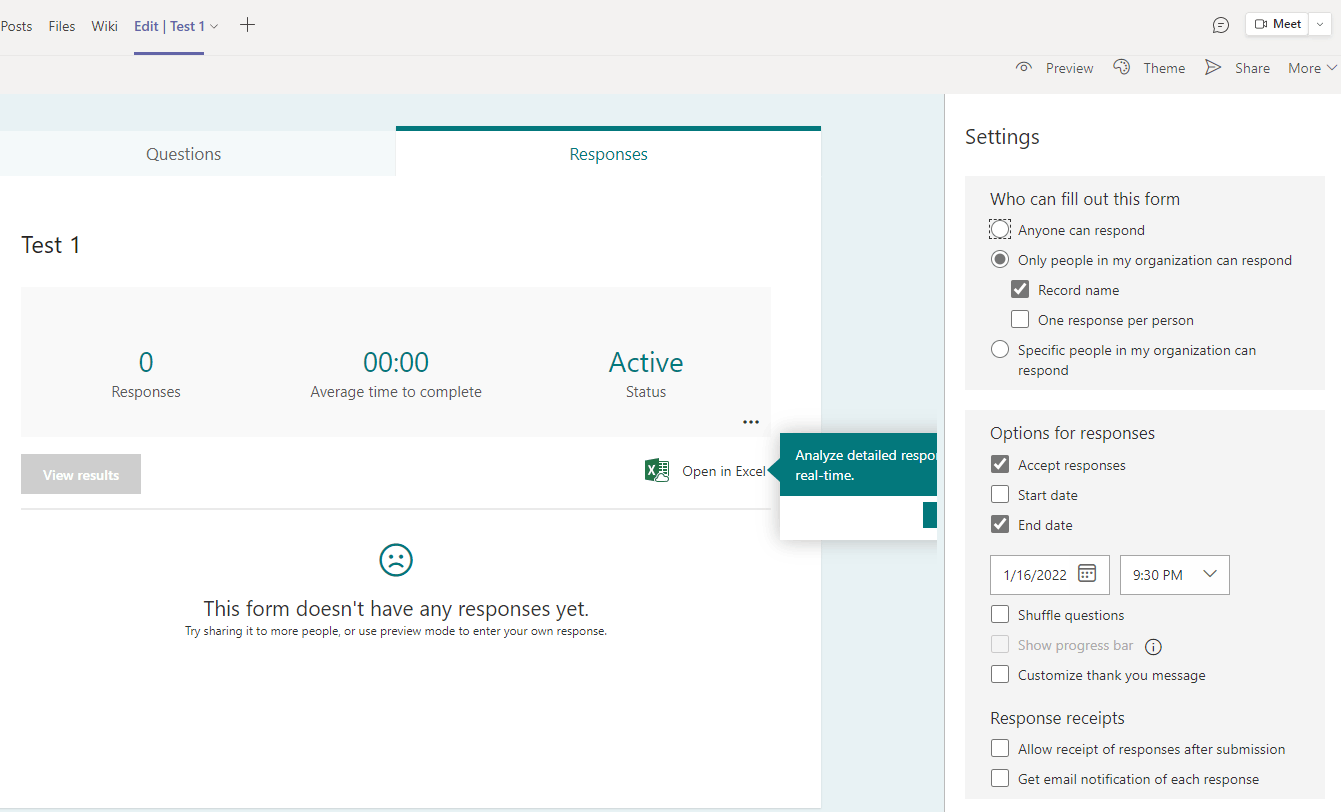This screenshot has height=812, width=1341.
Task: Click the Preview eye icon
Action: tap(1023, 68)
